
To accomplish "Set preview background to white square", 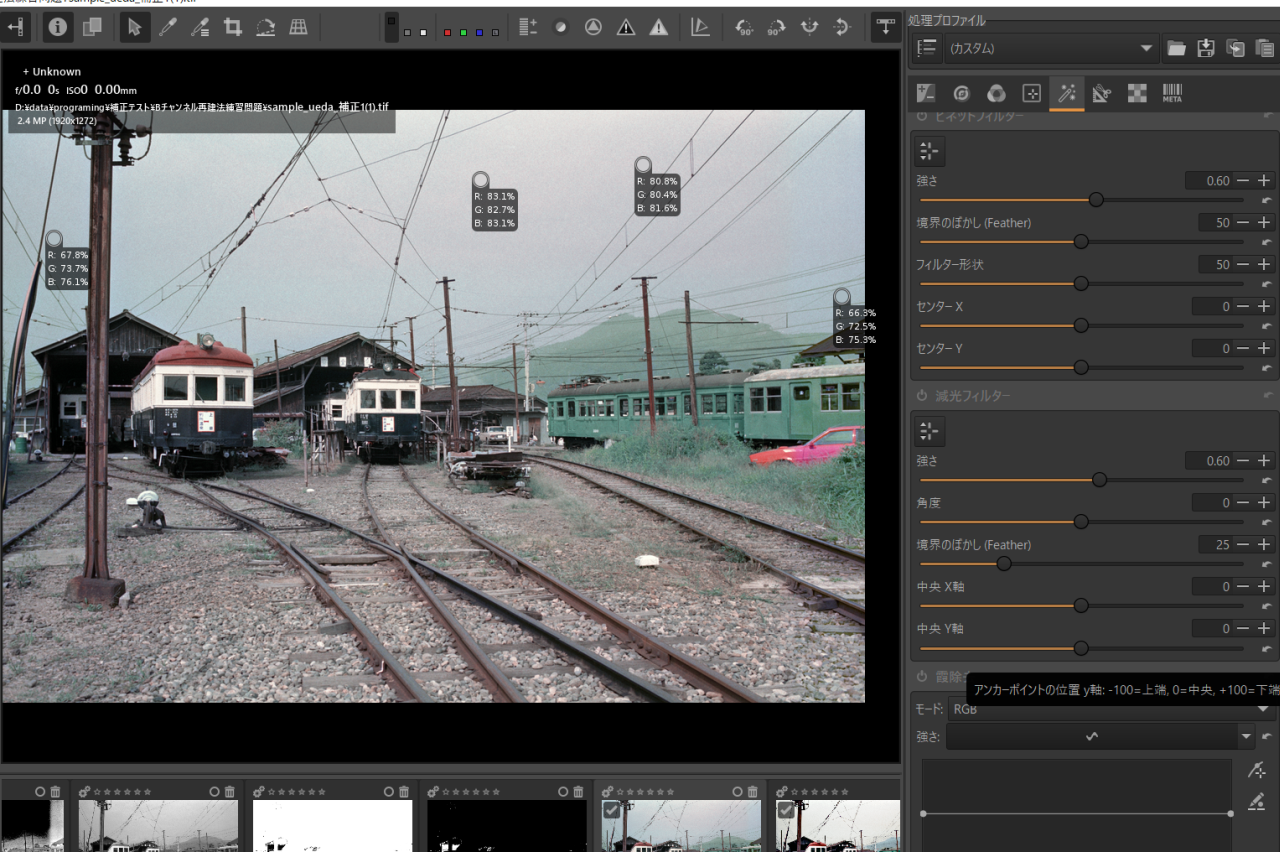I will 423,33.
